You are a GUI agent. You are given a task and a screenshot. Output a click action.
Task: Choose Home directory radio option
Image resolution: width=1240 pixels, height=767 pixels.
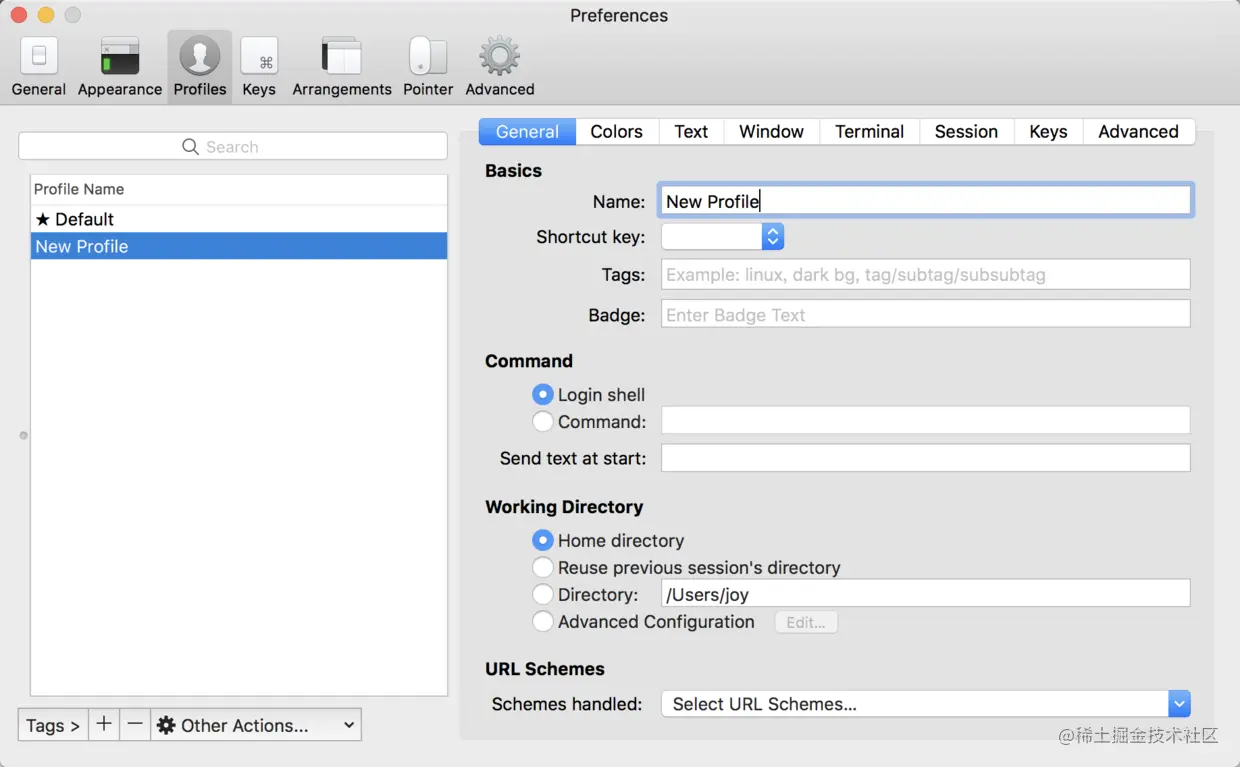click(x=543, y=541)
